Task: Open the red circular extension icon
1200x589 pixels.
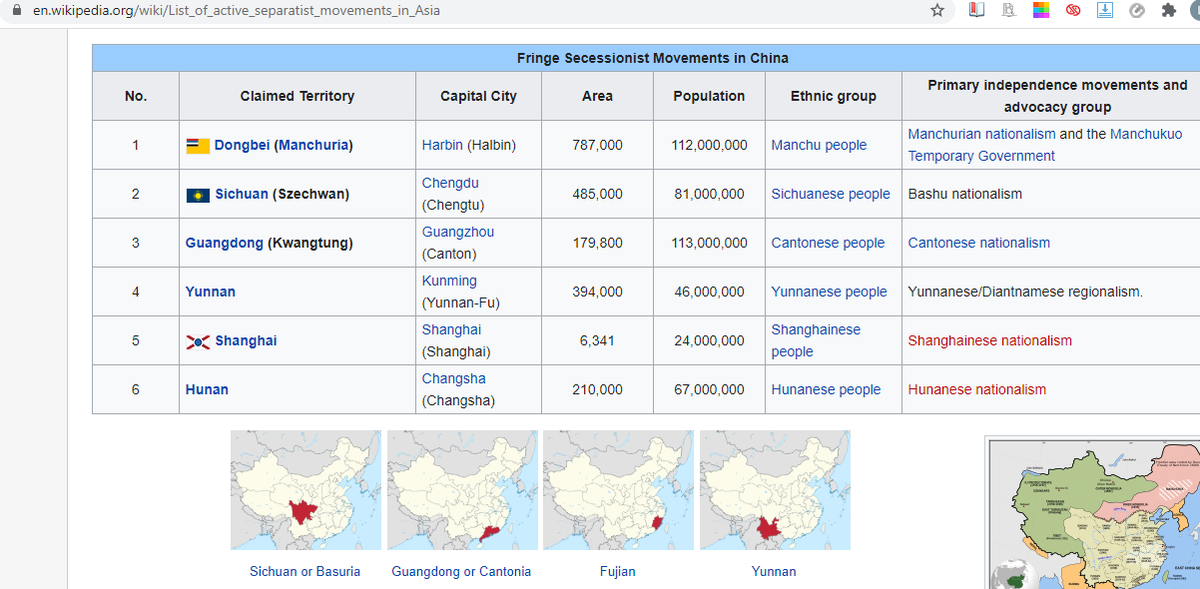Action: click(x=1073, y=11)
